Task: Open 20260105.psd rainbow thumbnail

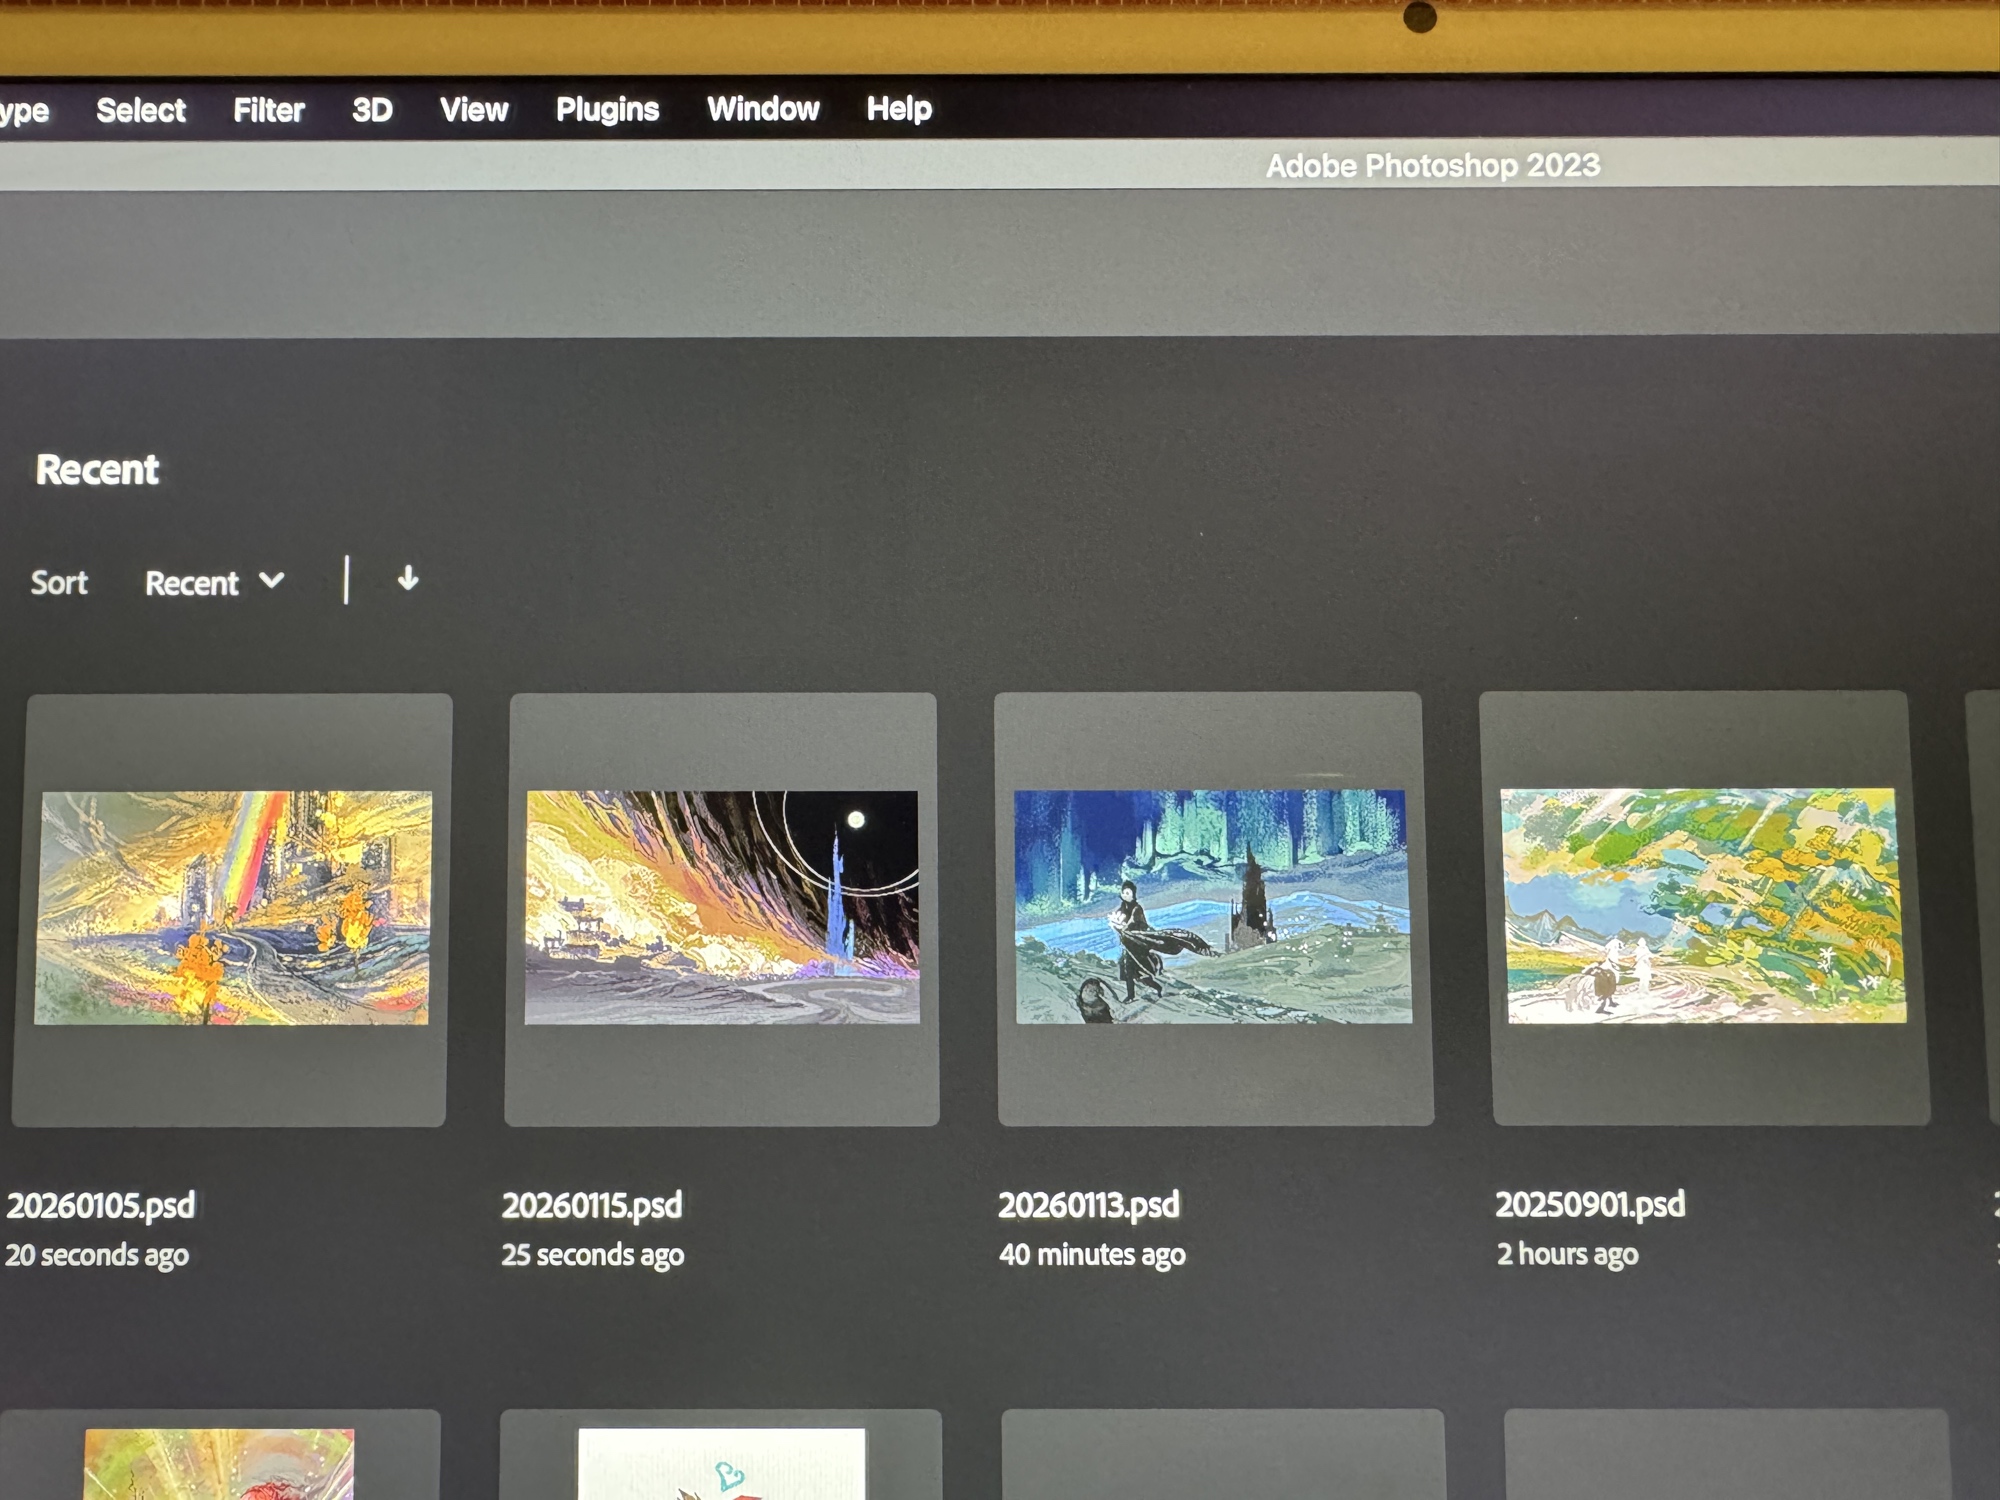Action: (x=233, y=907)
